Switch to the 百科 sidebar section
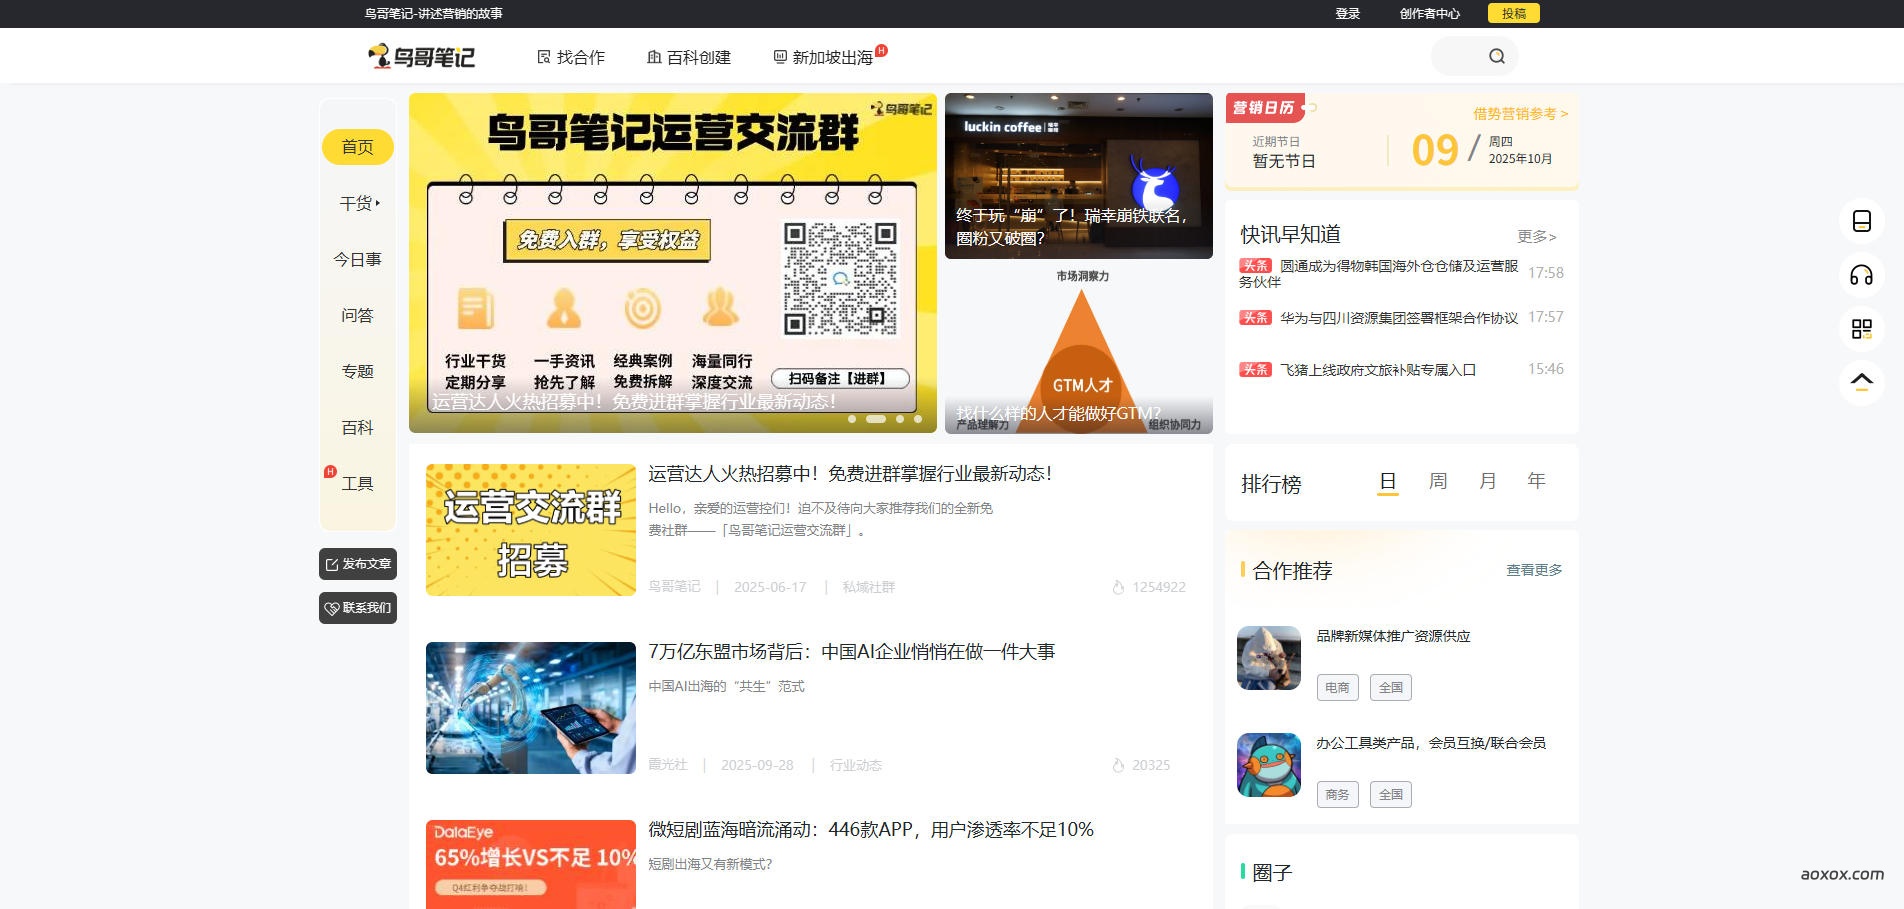Screen dimensions: 1904x909 pyautogui.click(x=357, y=428)
